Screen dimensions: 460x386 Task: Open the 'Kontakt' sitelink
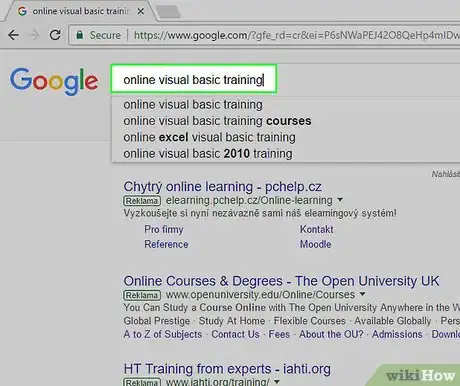point(316,229)
